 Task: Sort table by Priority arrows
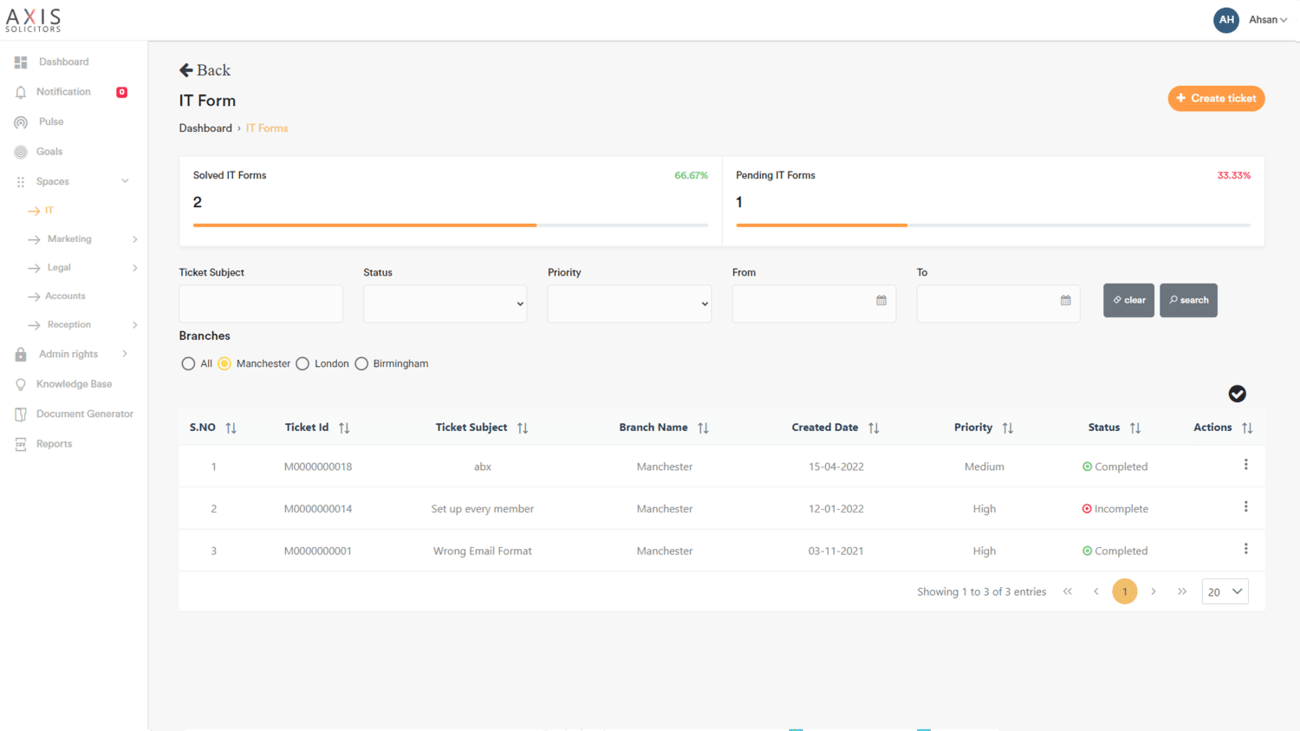[1008, 428]
